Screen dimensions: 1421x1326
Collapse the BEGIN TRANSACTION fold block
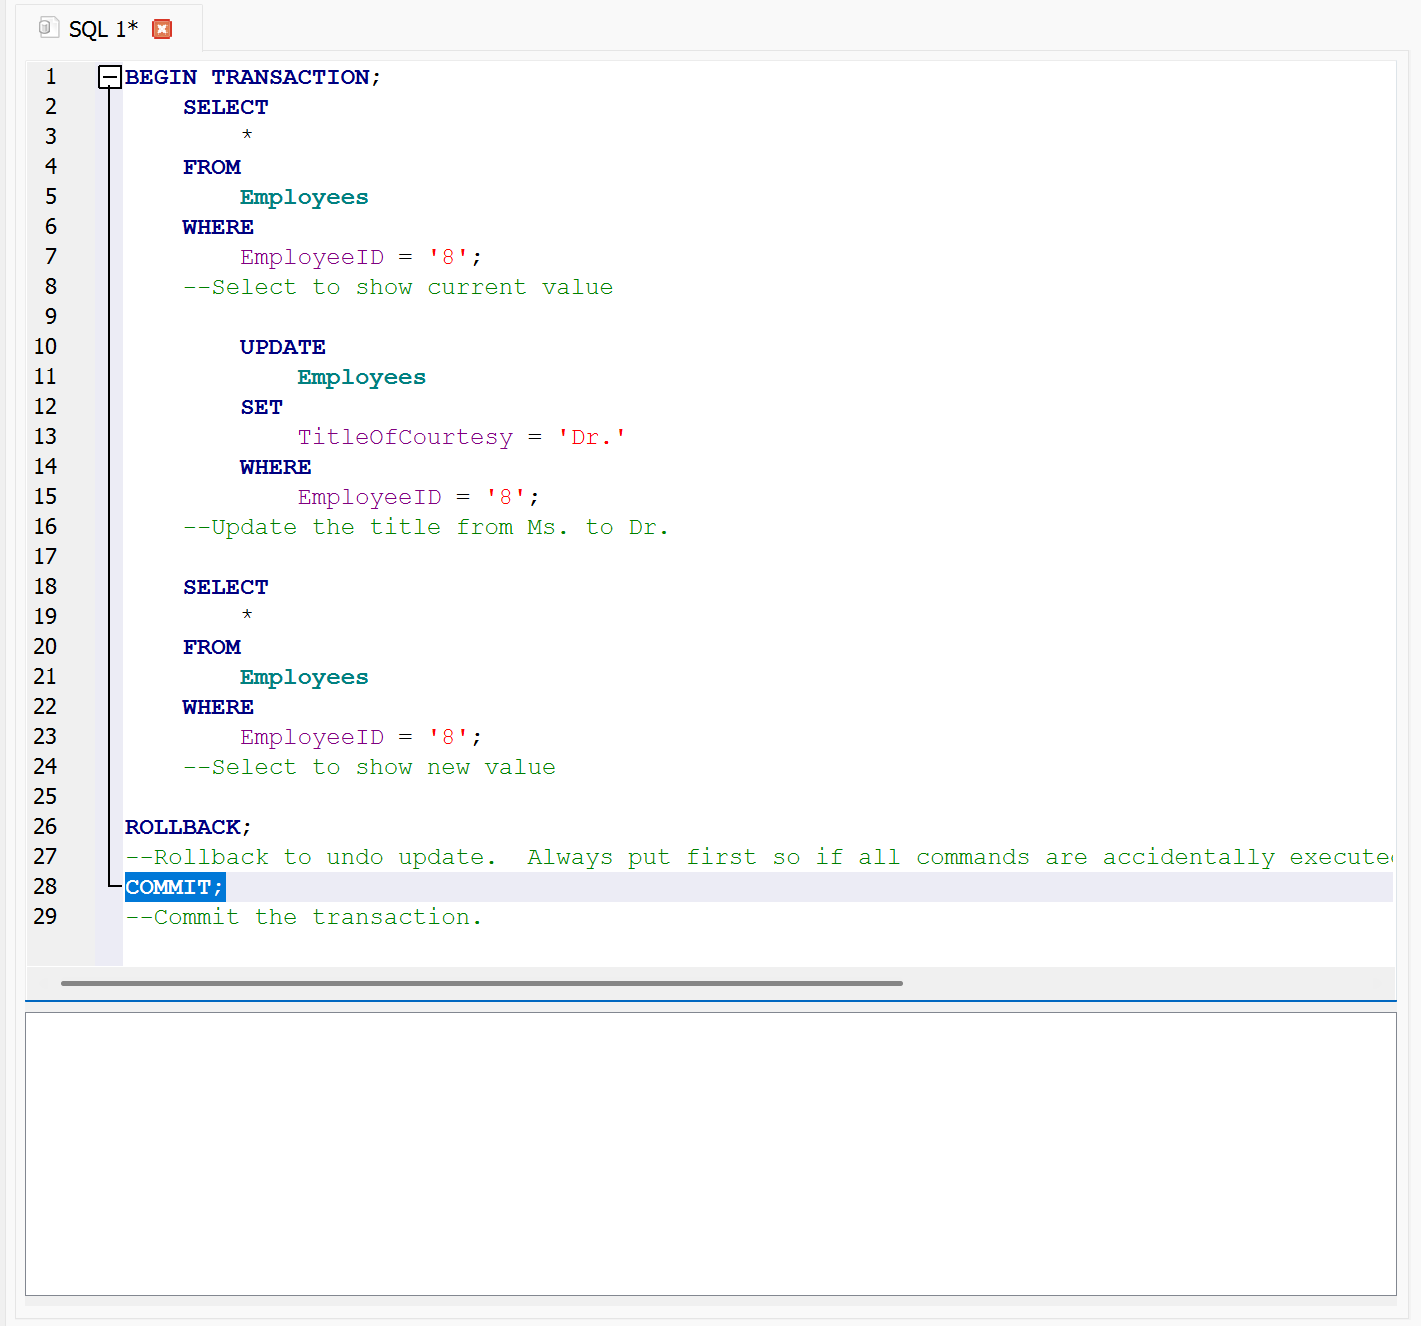pos(109,77)
